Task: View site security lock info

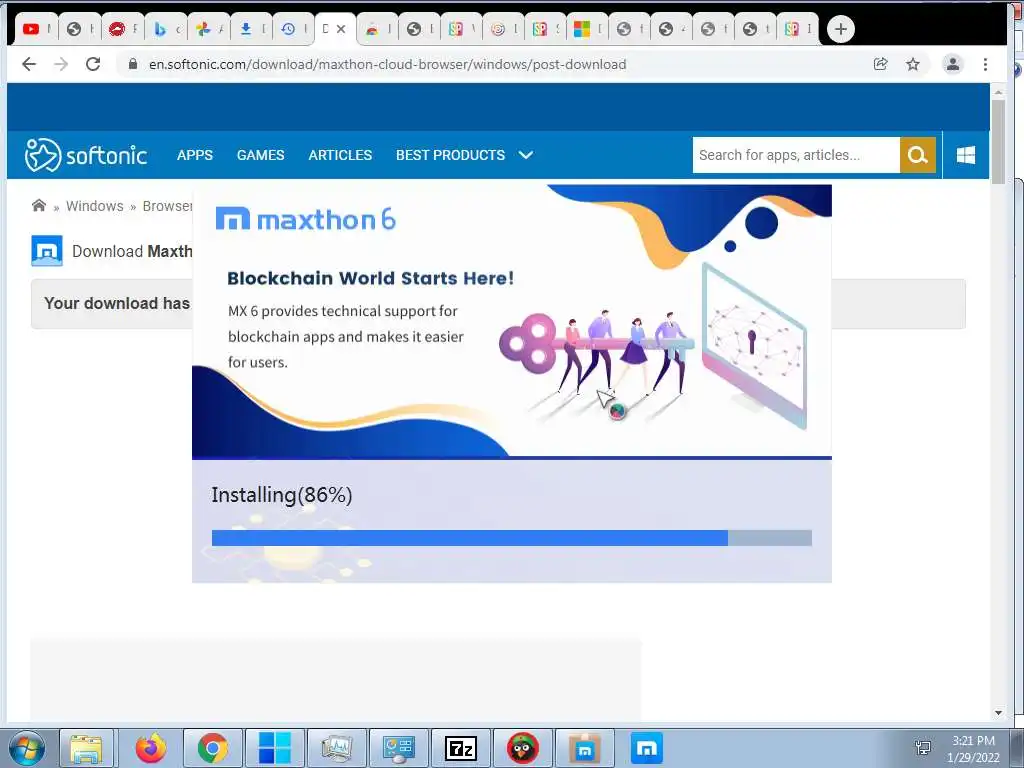Action: coord(133,64)
